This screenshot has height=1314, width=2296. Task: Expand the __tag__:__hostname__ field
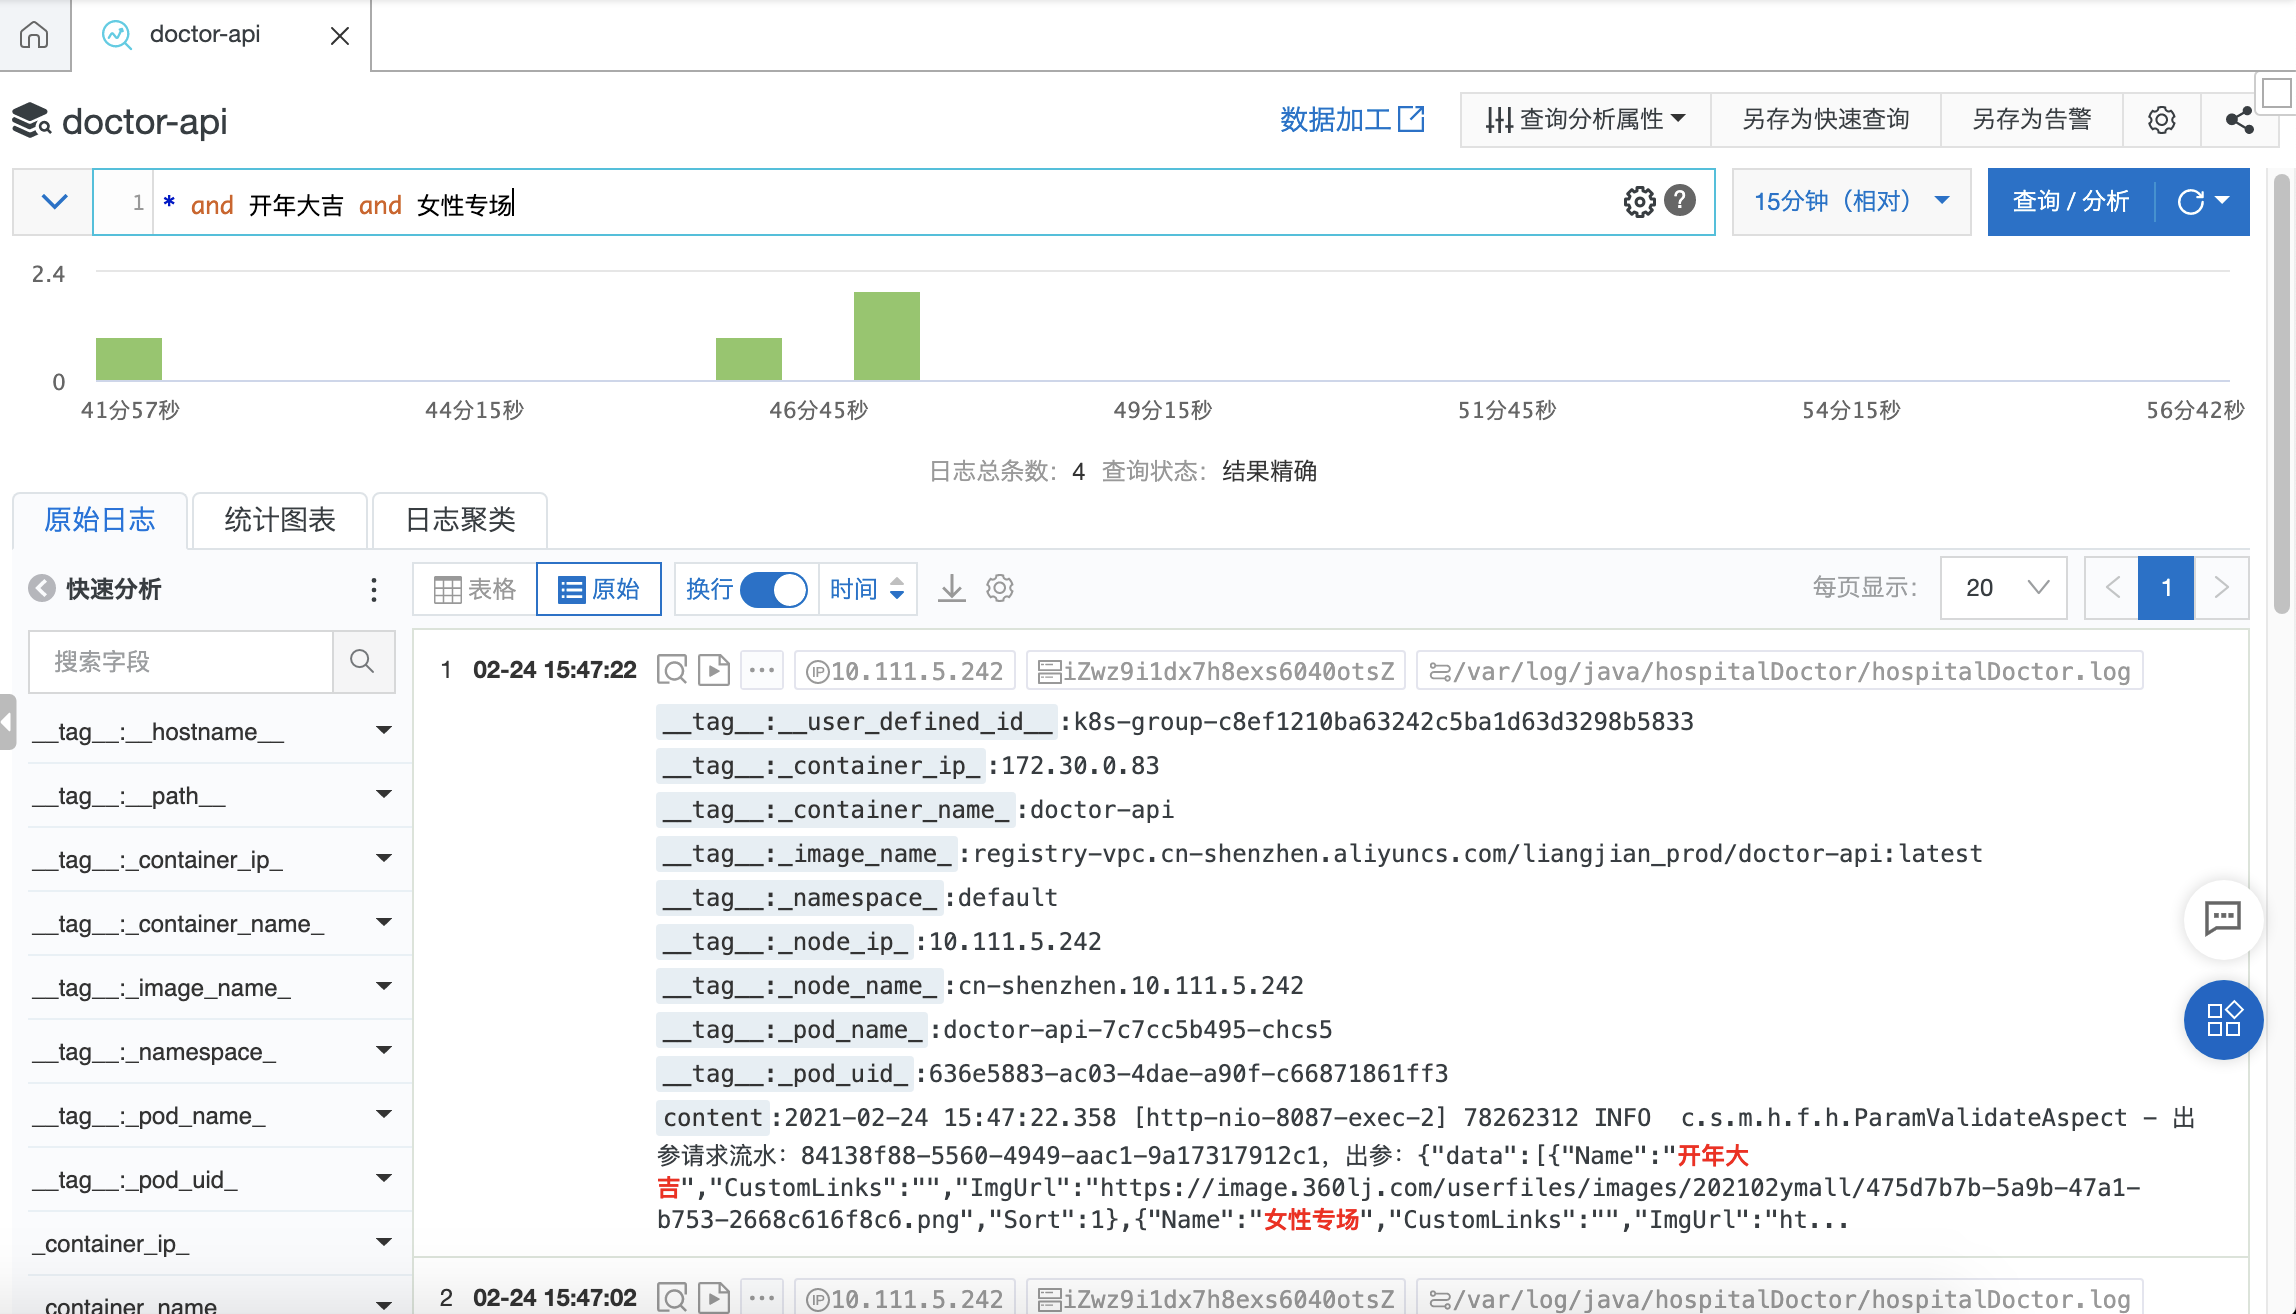pyautogui.click(x=383, y=731)
